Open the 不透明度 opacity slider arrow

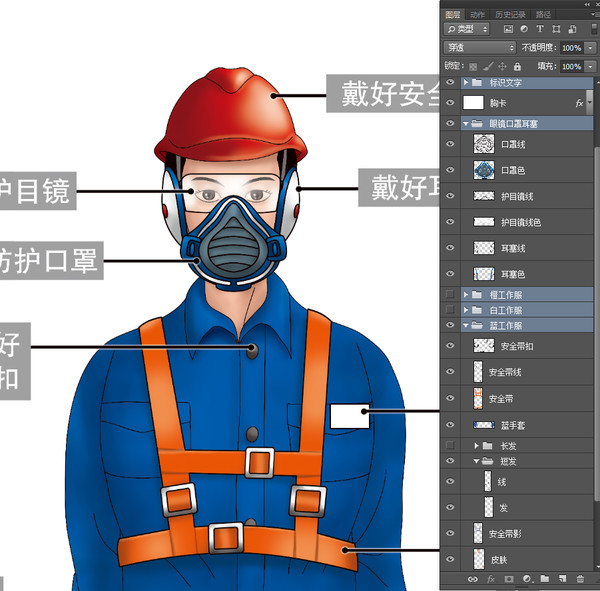pos(590,48)
